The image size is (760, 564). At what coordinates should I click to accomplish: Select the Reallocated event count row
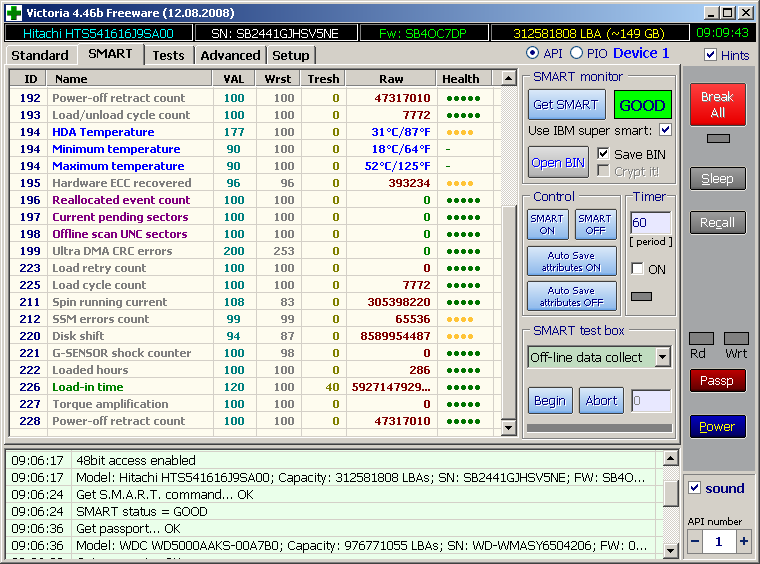coord(255,200)
